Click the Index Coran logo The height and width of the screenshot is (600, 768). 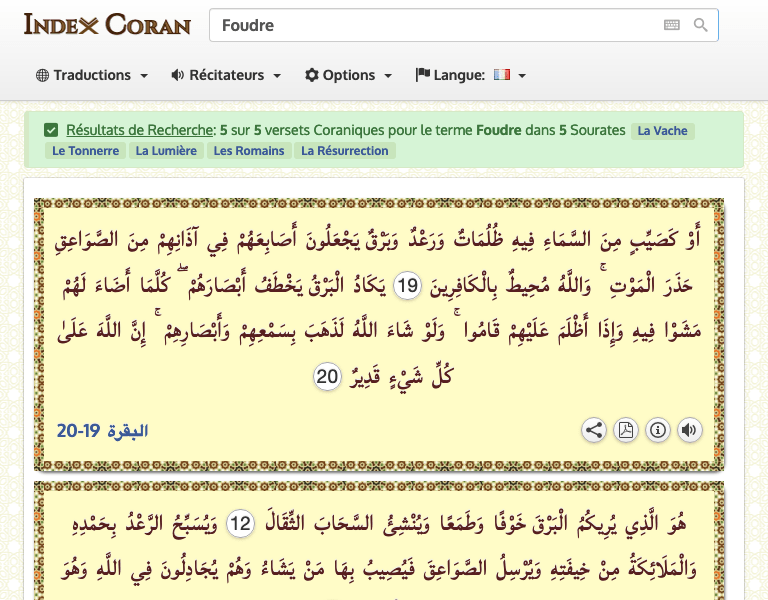pos(107,24)
